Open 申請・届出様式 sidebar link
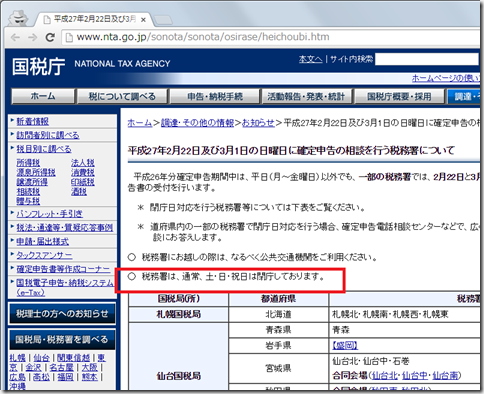The width and height of the screenshot is (484, 394). pos(43,241)
